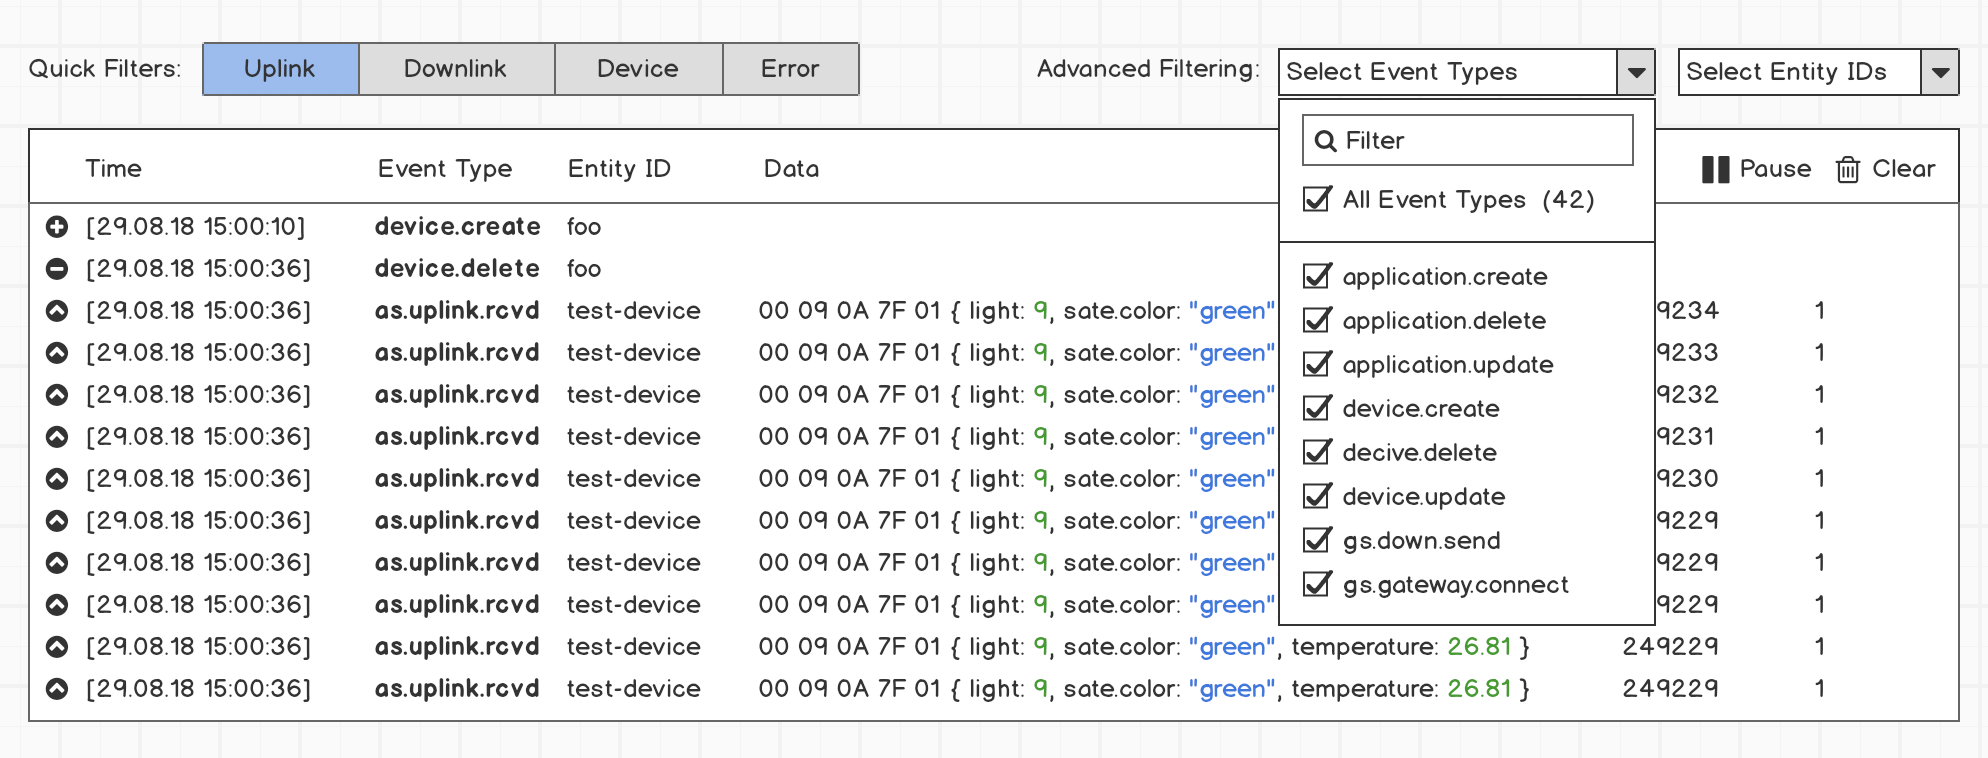Viewport: 1988px width, 758px height.
Task: Click the pause bars icon next to the word Pause
Action: click(x=1716, y=168)
